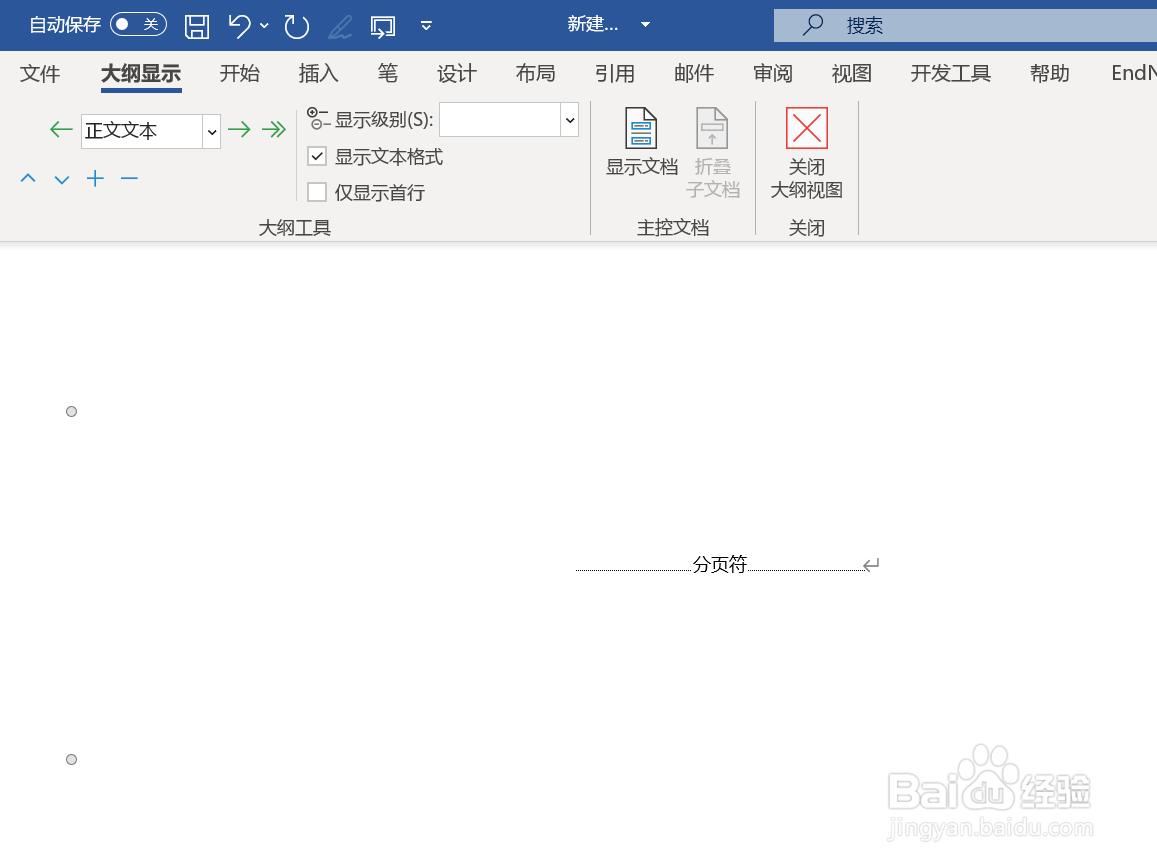Save the document via quick access toolbar

[196, 26]
